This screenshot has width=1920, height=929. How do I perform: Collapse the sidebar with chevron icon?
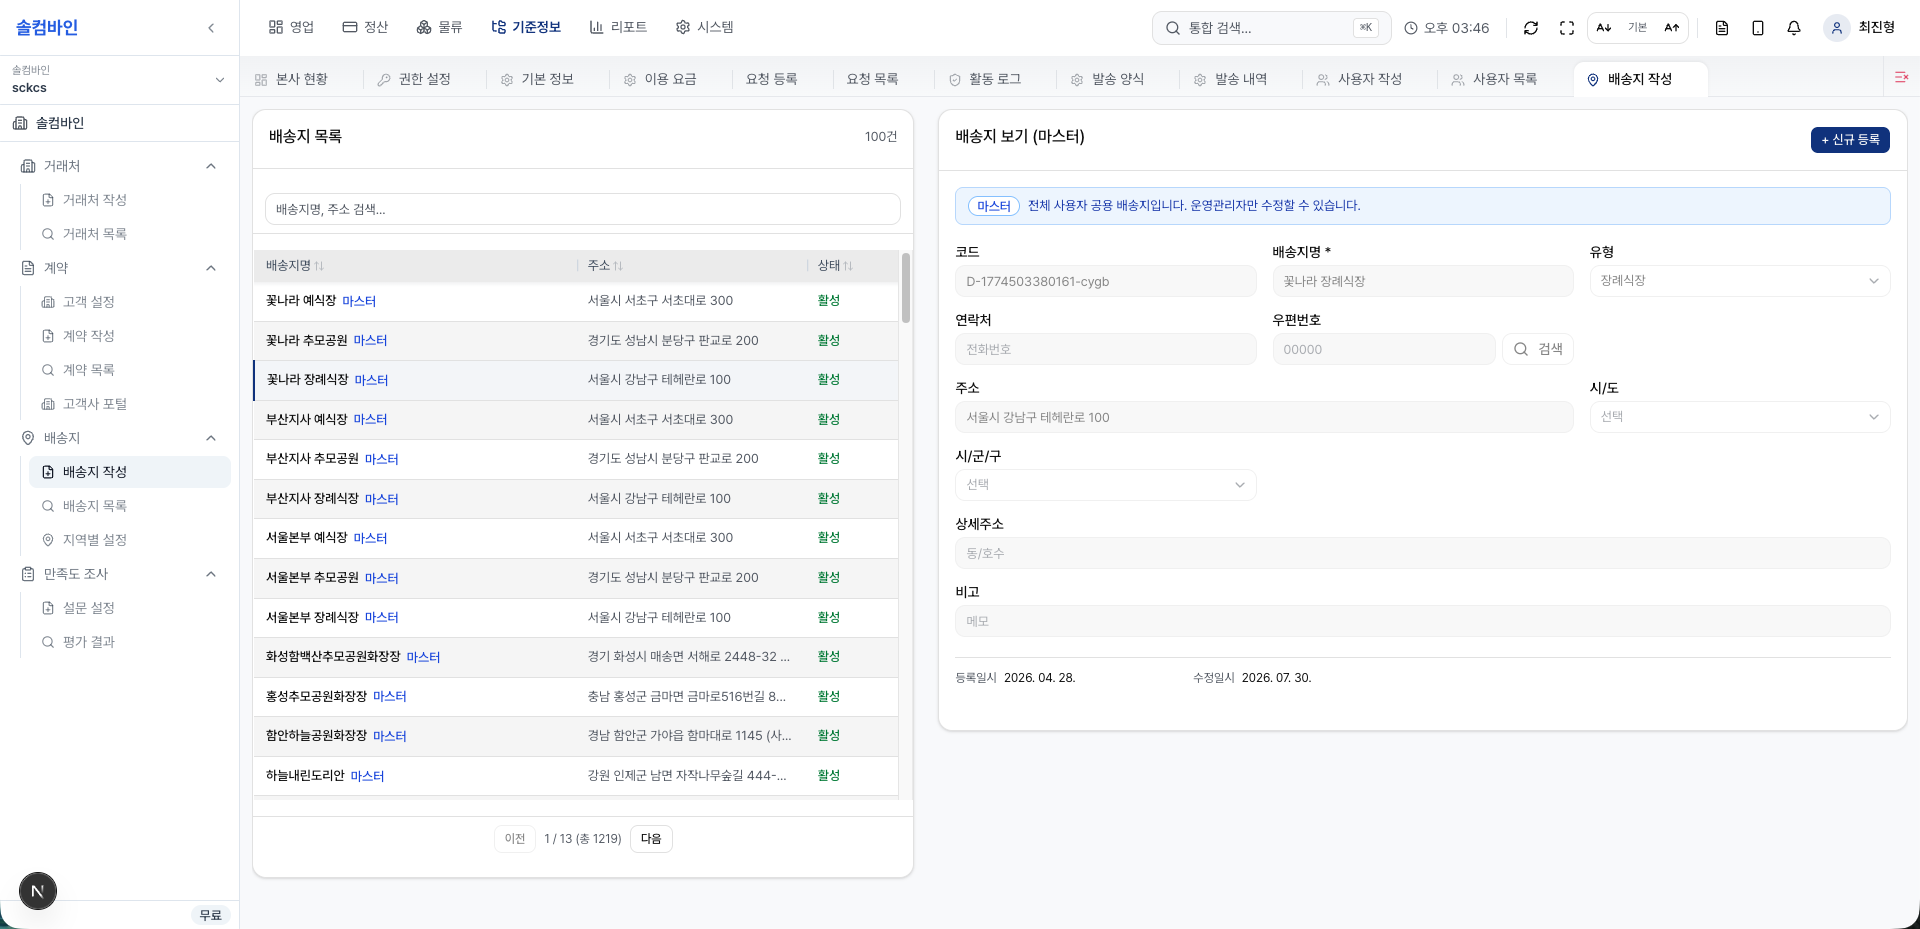[211, 28]
